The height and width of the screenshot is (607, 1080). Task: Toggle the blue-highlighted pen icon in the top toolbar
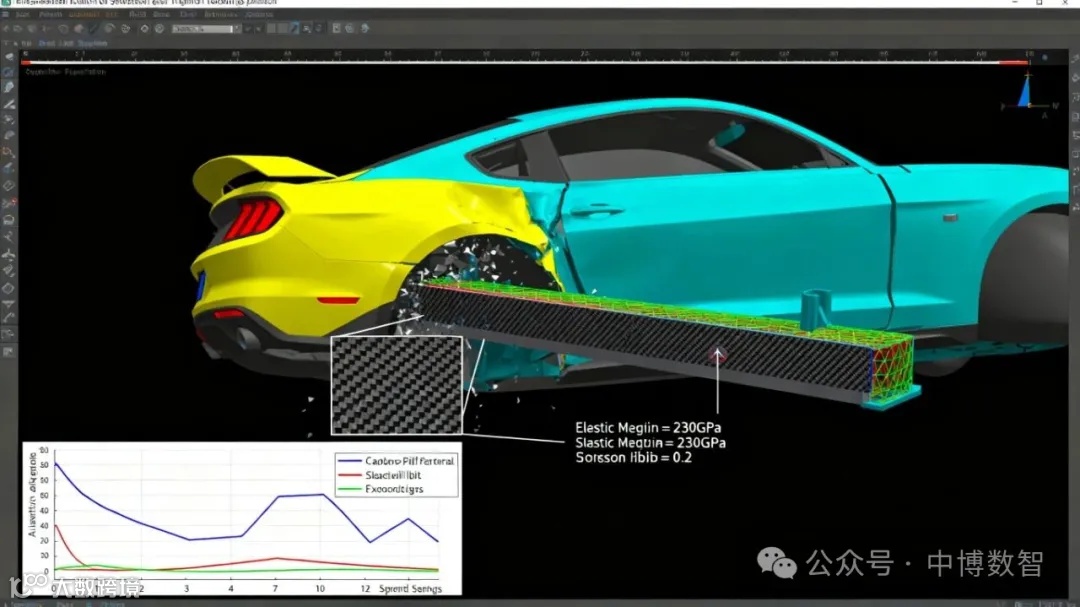(294, 28)
